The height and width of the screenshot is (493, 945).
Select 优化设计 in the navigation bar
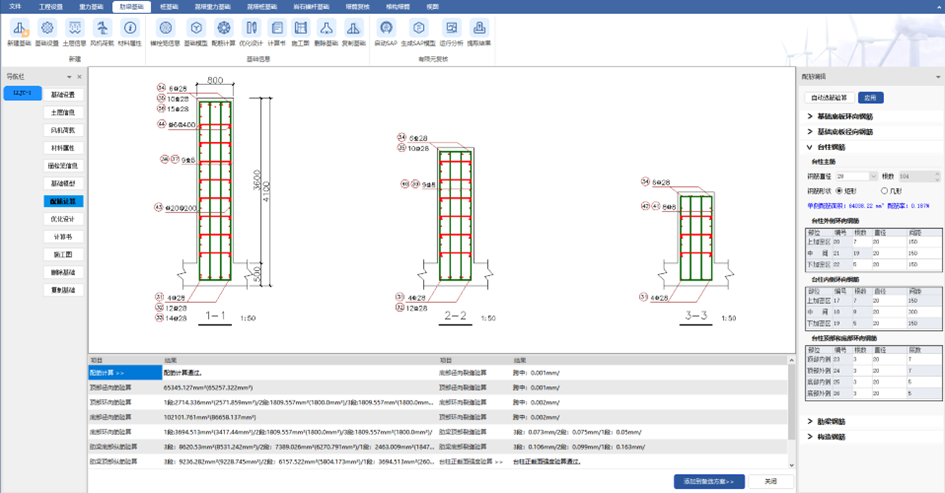coord(62,219)
